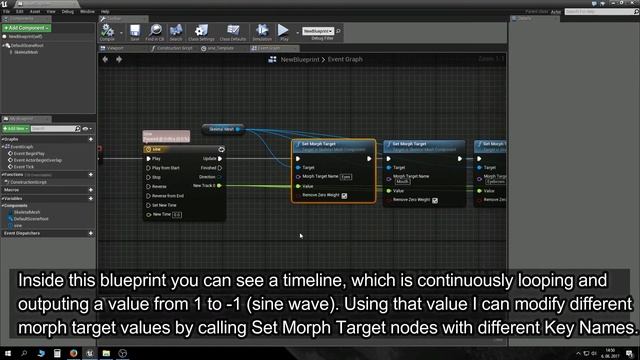This screenshot has width=640, height=360.
Task: Select Event BeginPlay in My Blueprint
Action: pyautogui.click(x=29, y=154)
